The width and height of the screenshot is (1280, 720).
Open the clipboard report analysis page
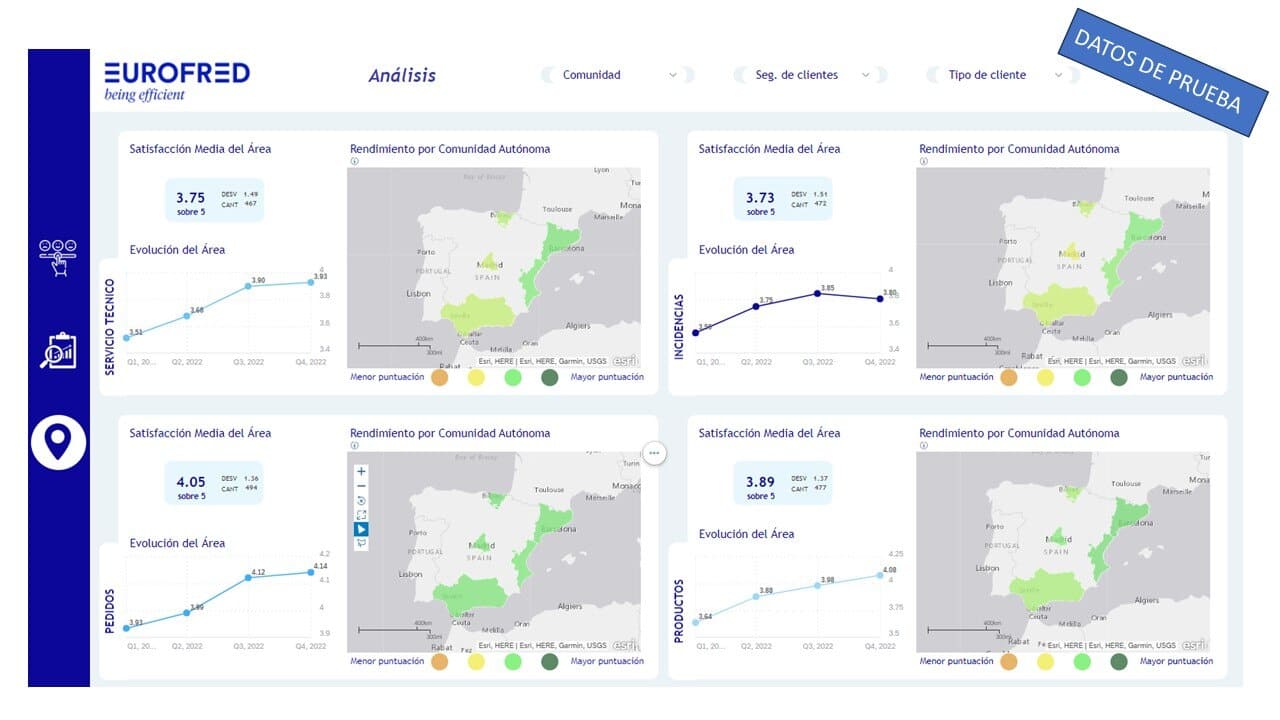[58, 350]
